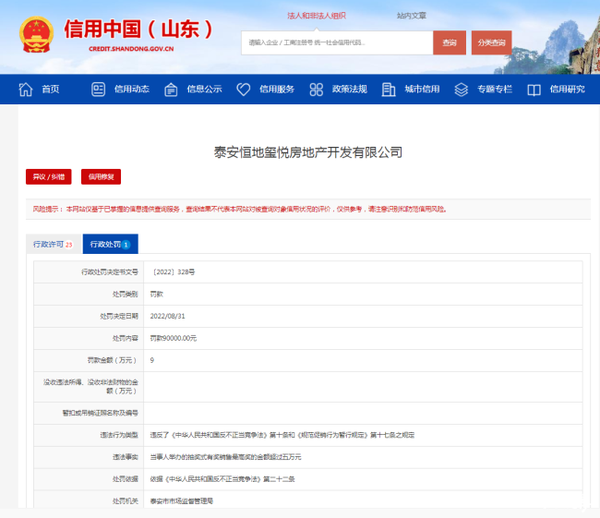Click the company name heading 泰安恒地玺悦房地产开发有限公司
Viewport: 600px width, 518px height.
[x=308, y=152]
